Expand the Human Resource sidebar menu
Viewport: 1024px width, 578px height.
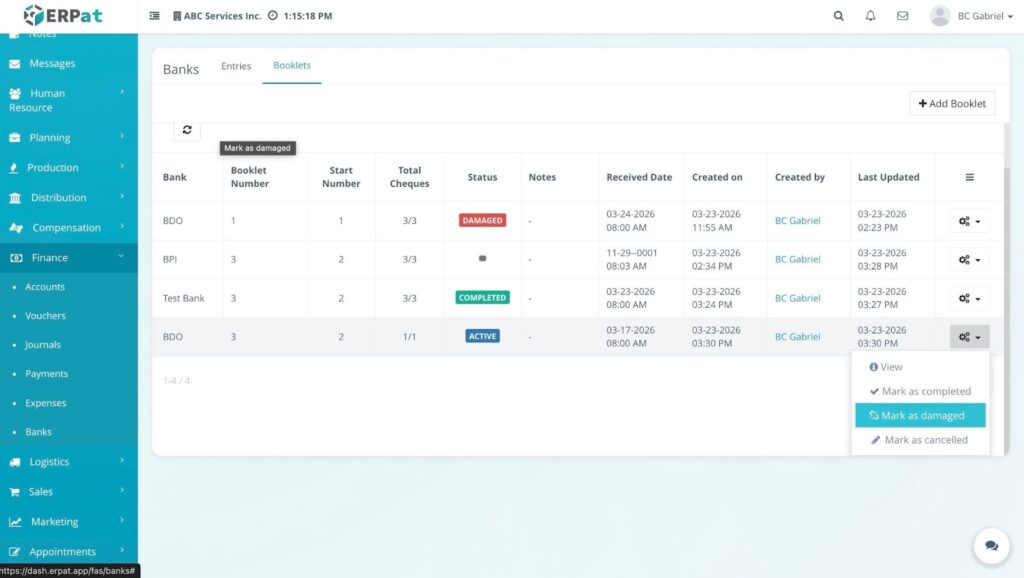point(67,100)
